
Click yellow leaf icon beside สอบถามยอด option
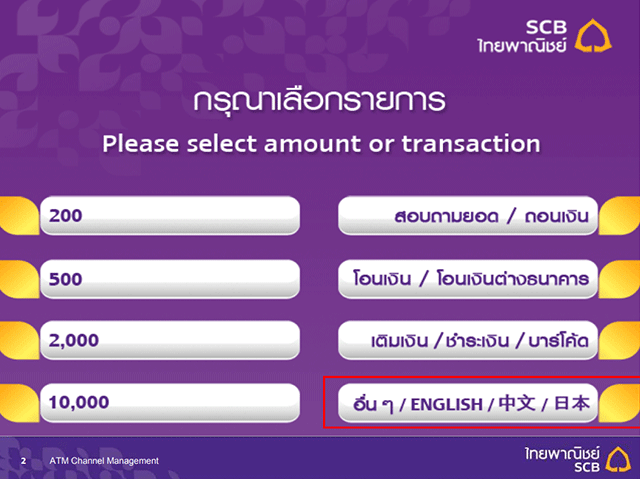tap(620, 216)
